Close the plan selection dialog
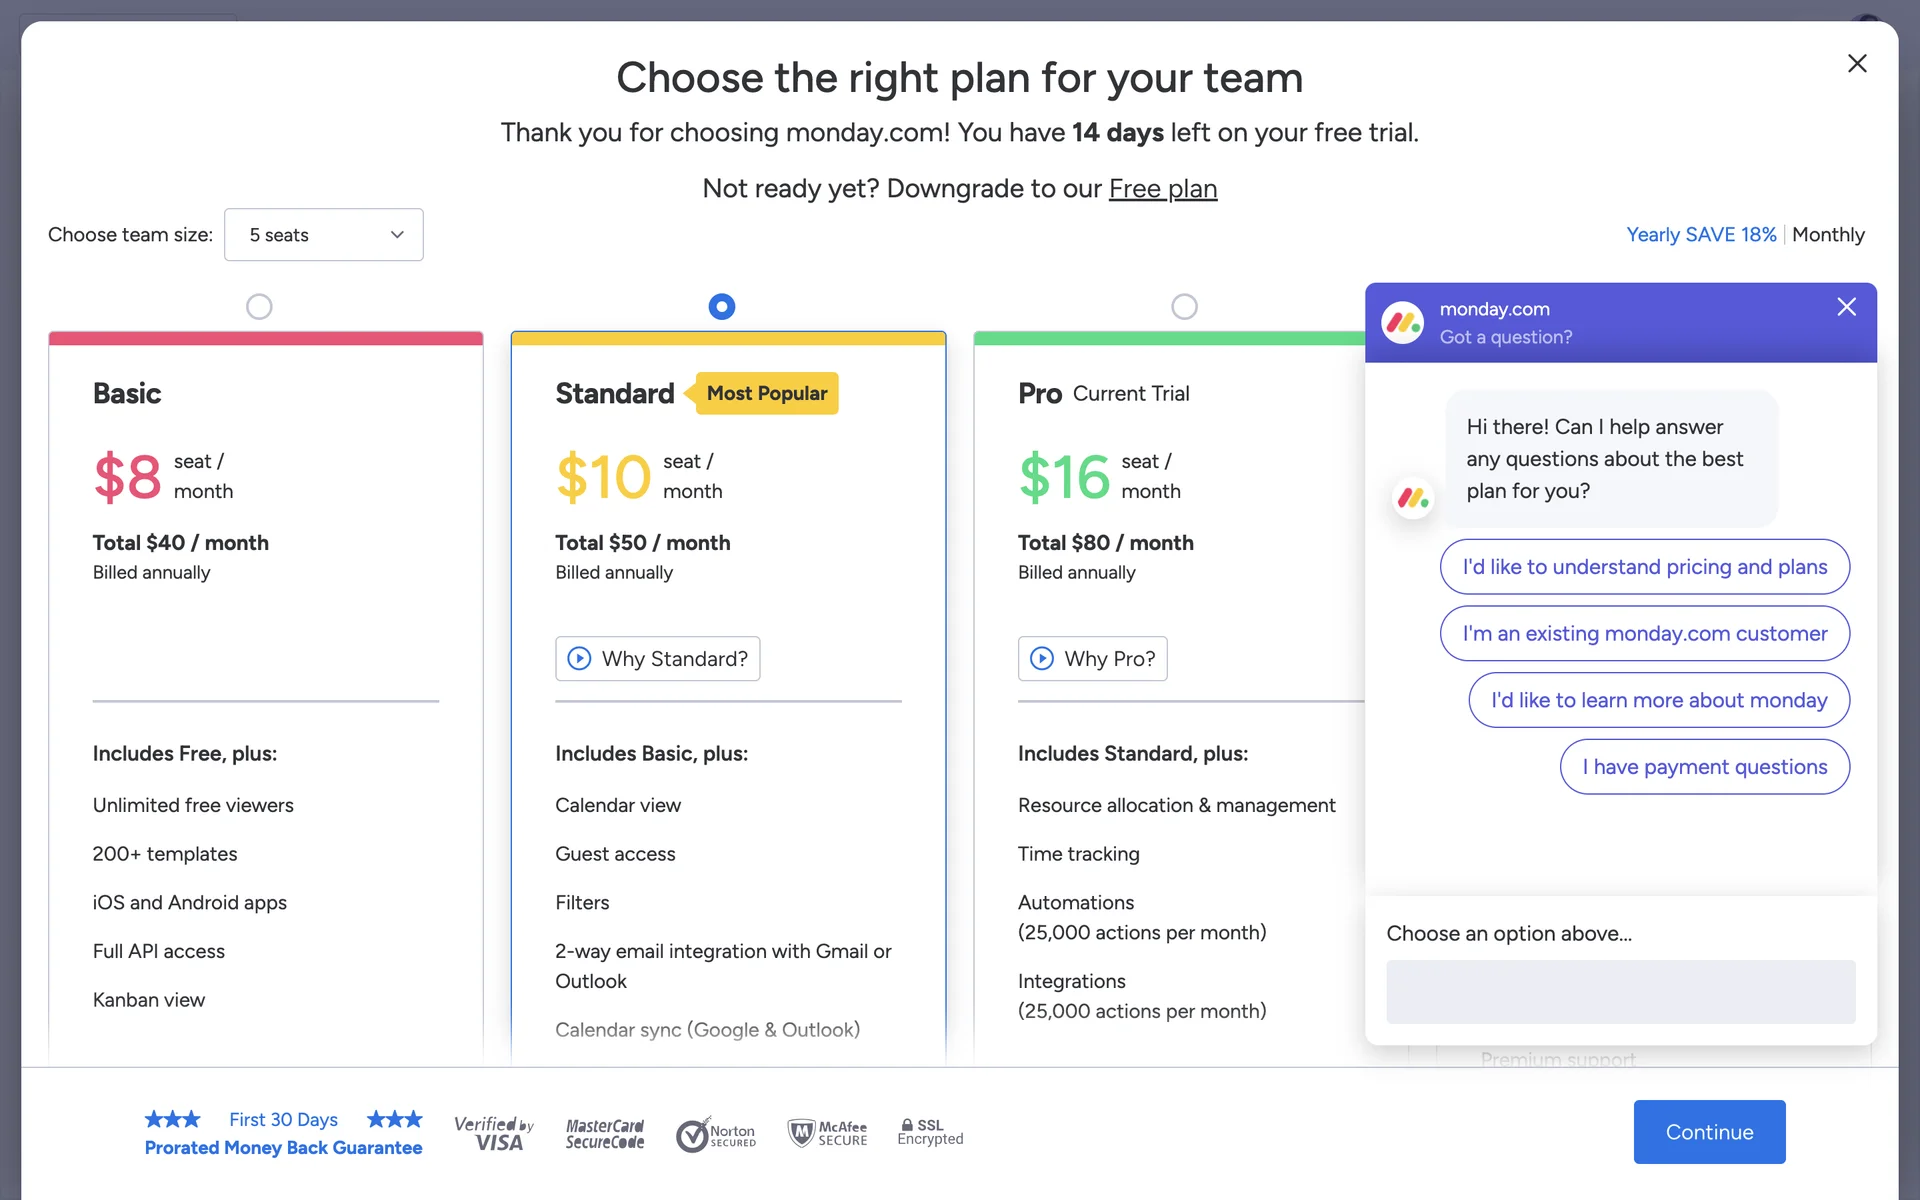1920x1200 pixels. click(x=1857, y=64)
